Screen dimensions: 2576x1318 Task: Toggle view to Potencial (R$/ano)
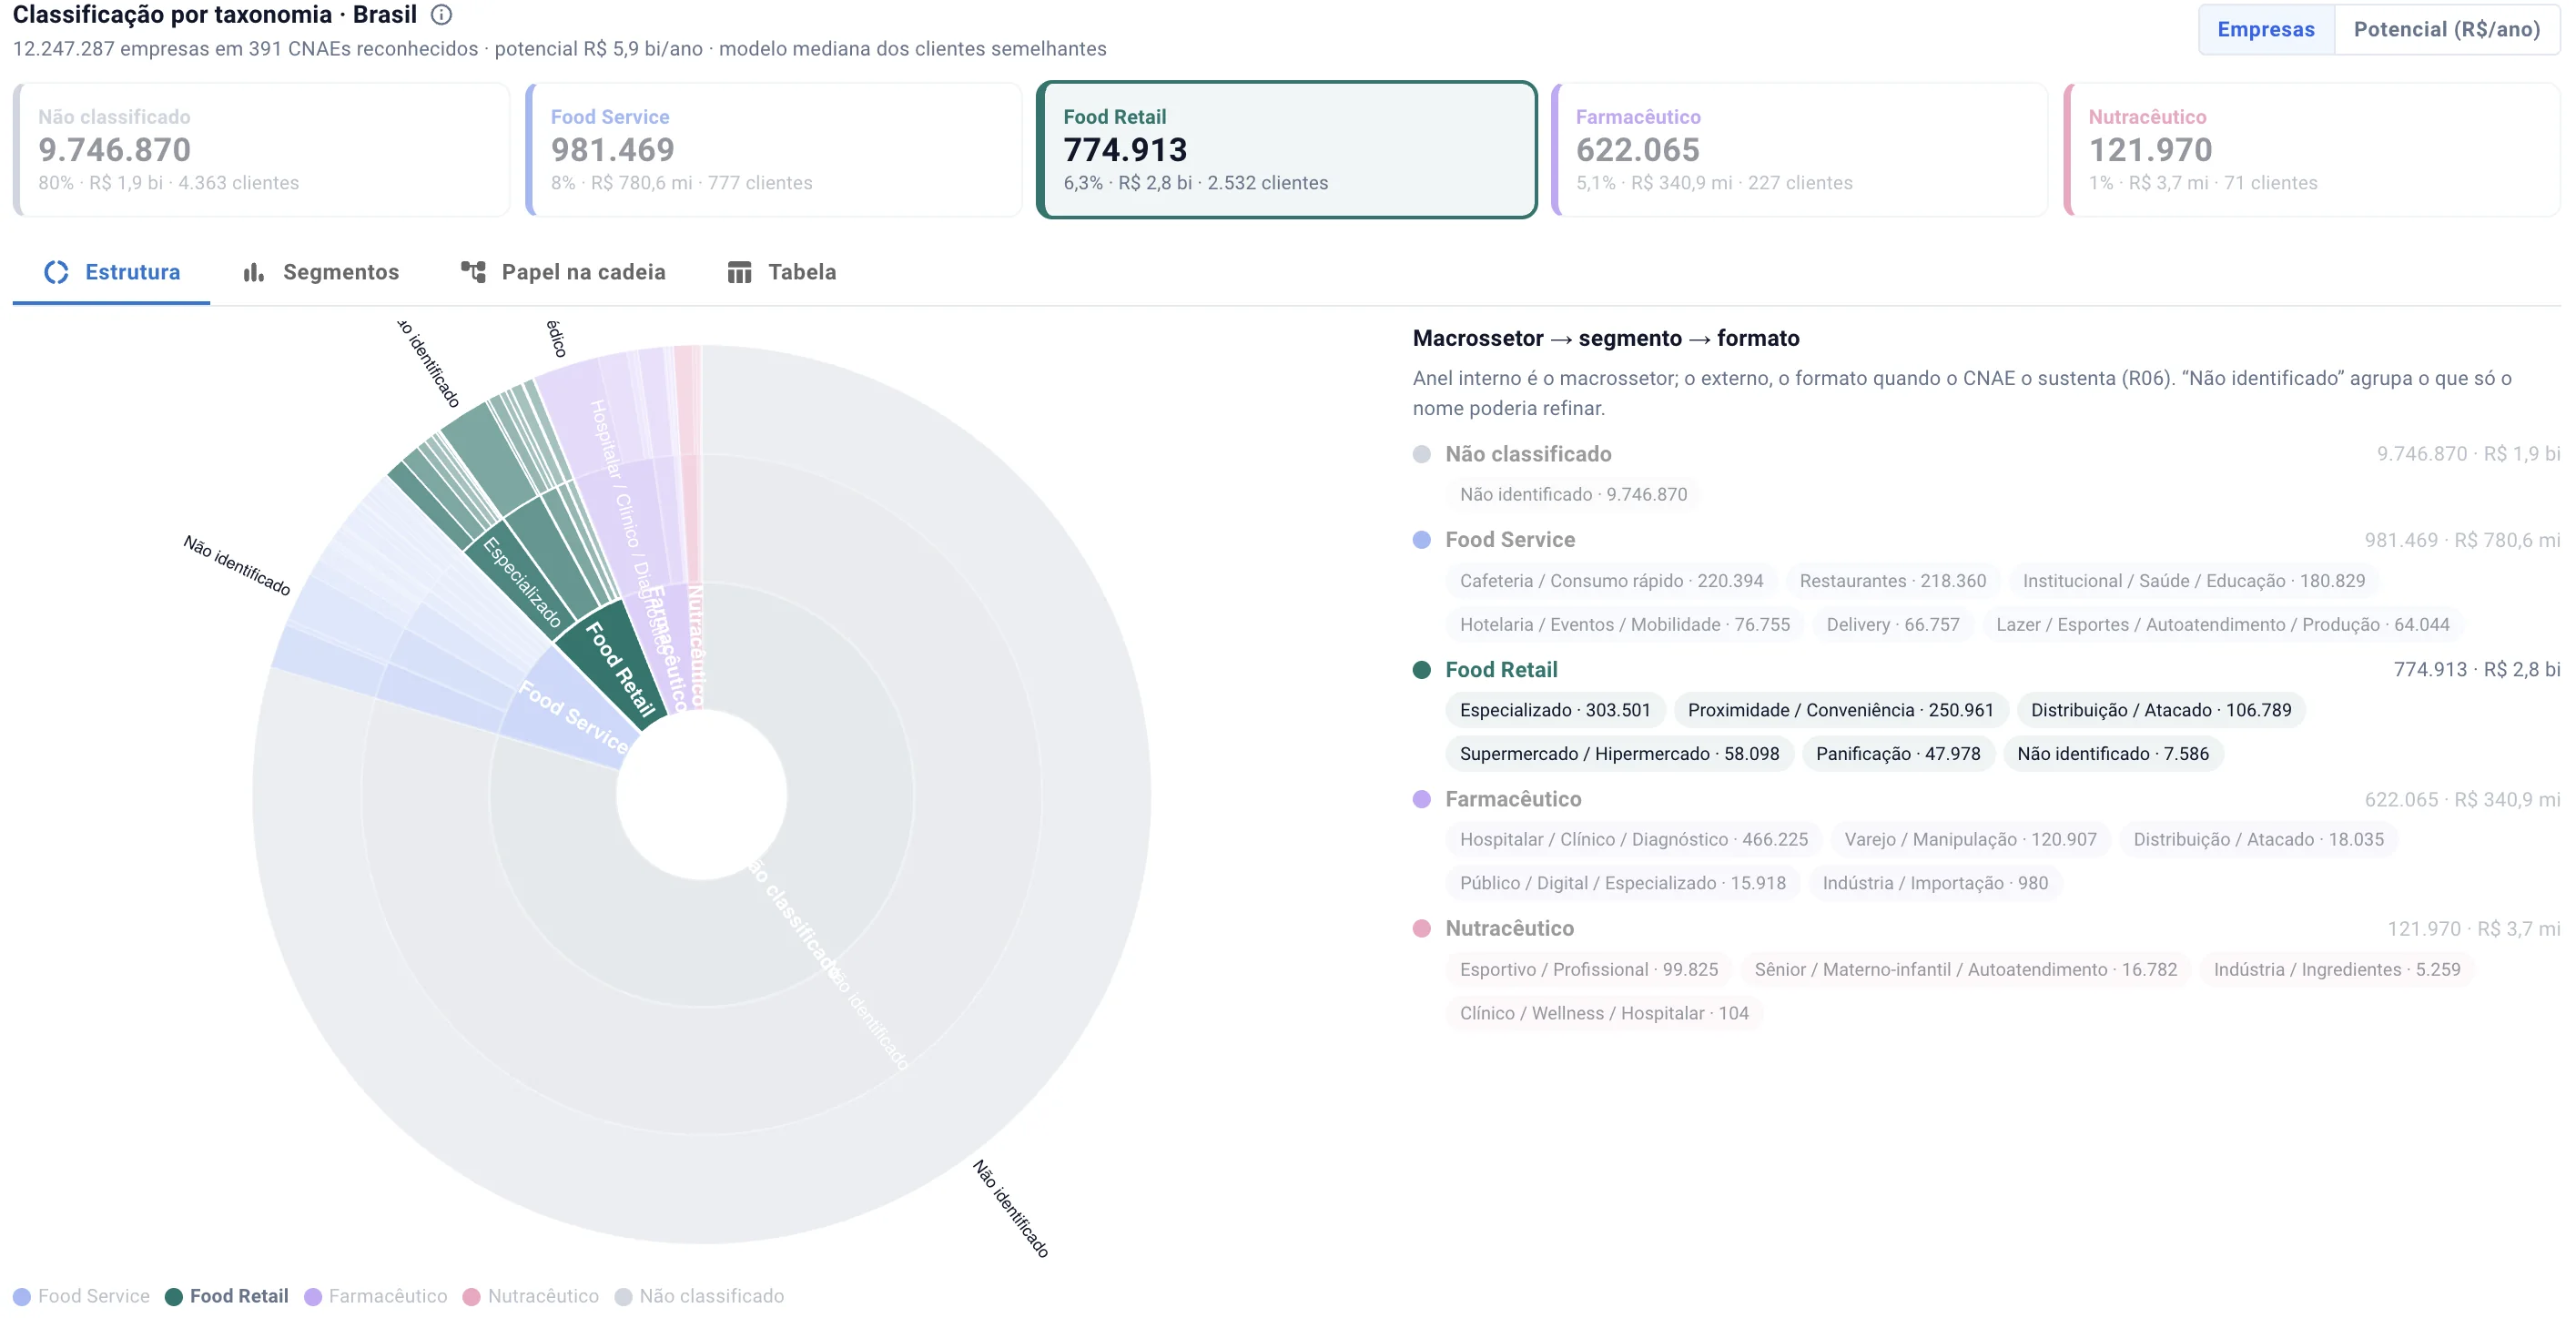[x=2446, y=29]
